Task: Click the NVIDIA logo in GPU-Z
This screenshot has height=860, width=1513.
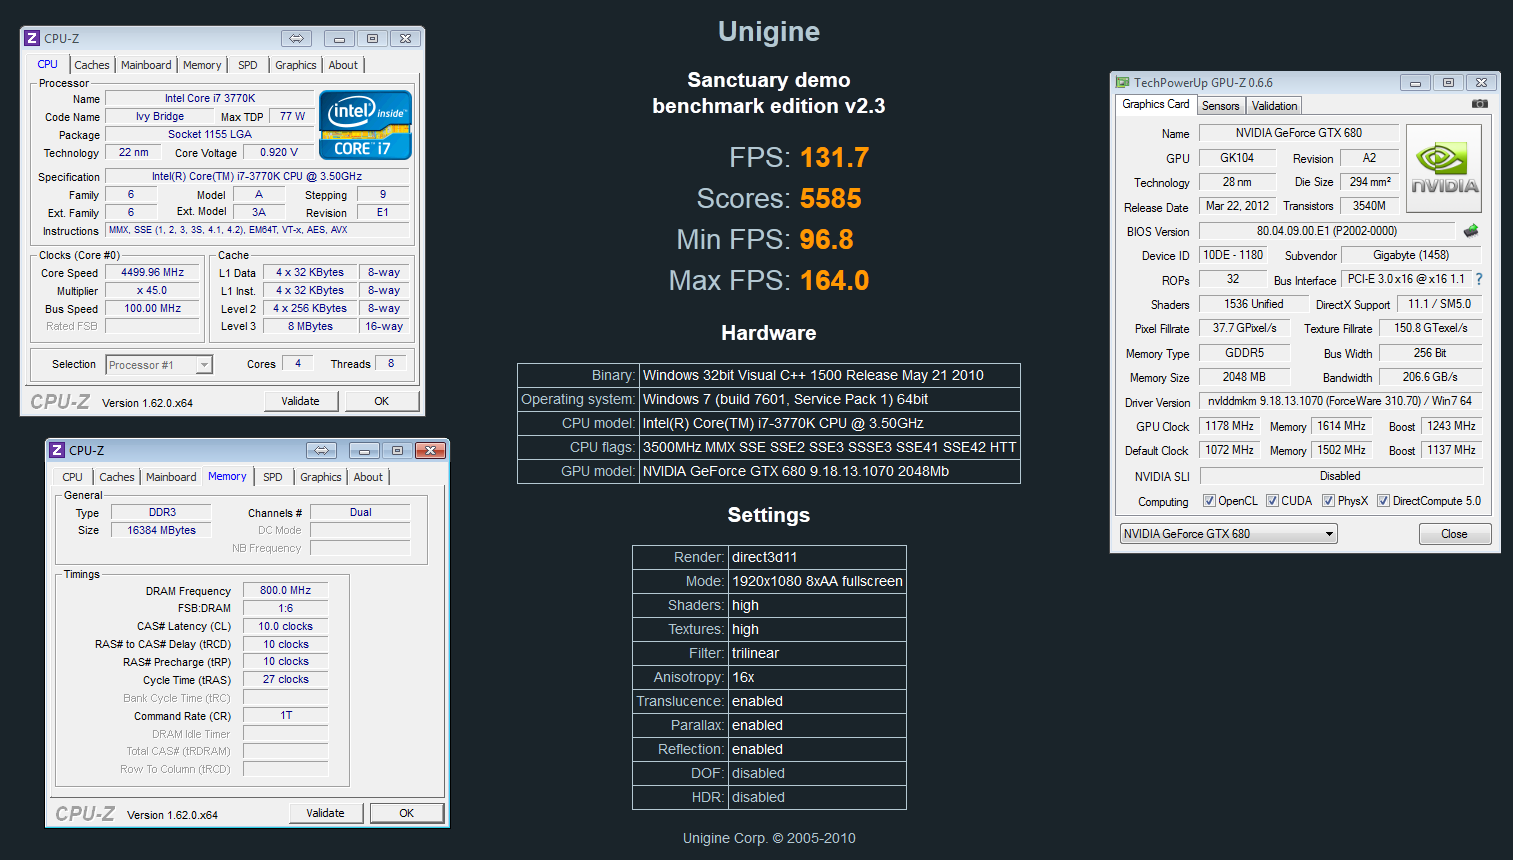Action: click(1444, 168)
